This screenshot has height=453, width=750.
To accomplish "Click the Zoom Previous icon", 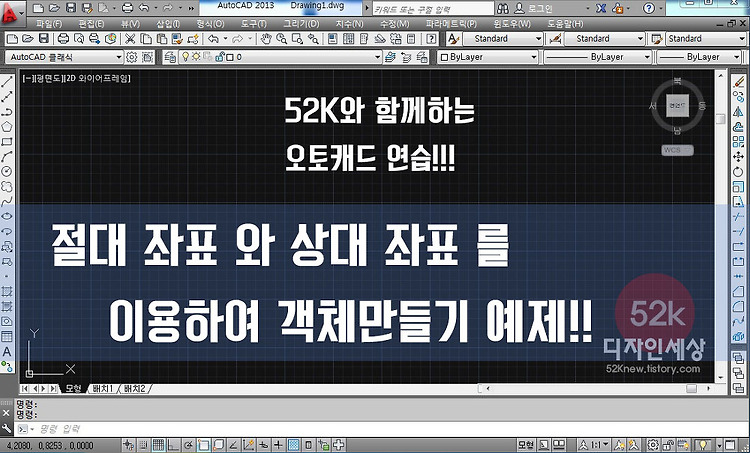I will [313, 39].
